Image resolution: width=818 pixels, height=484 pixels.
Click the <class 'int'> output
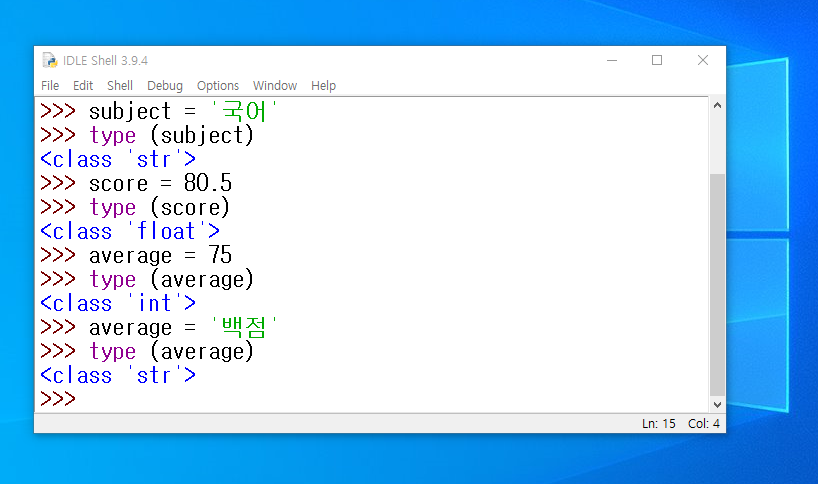point(118,303)
